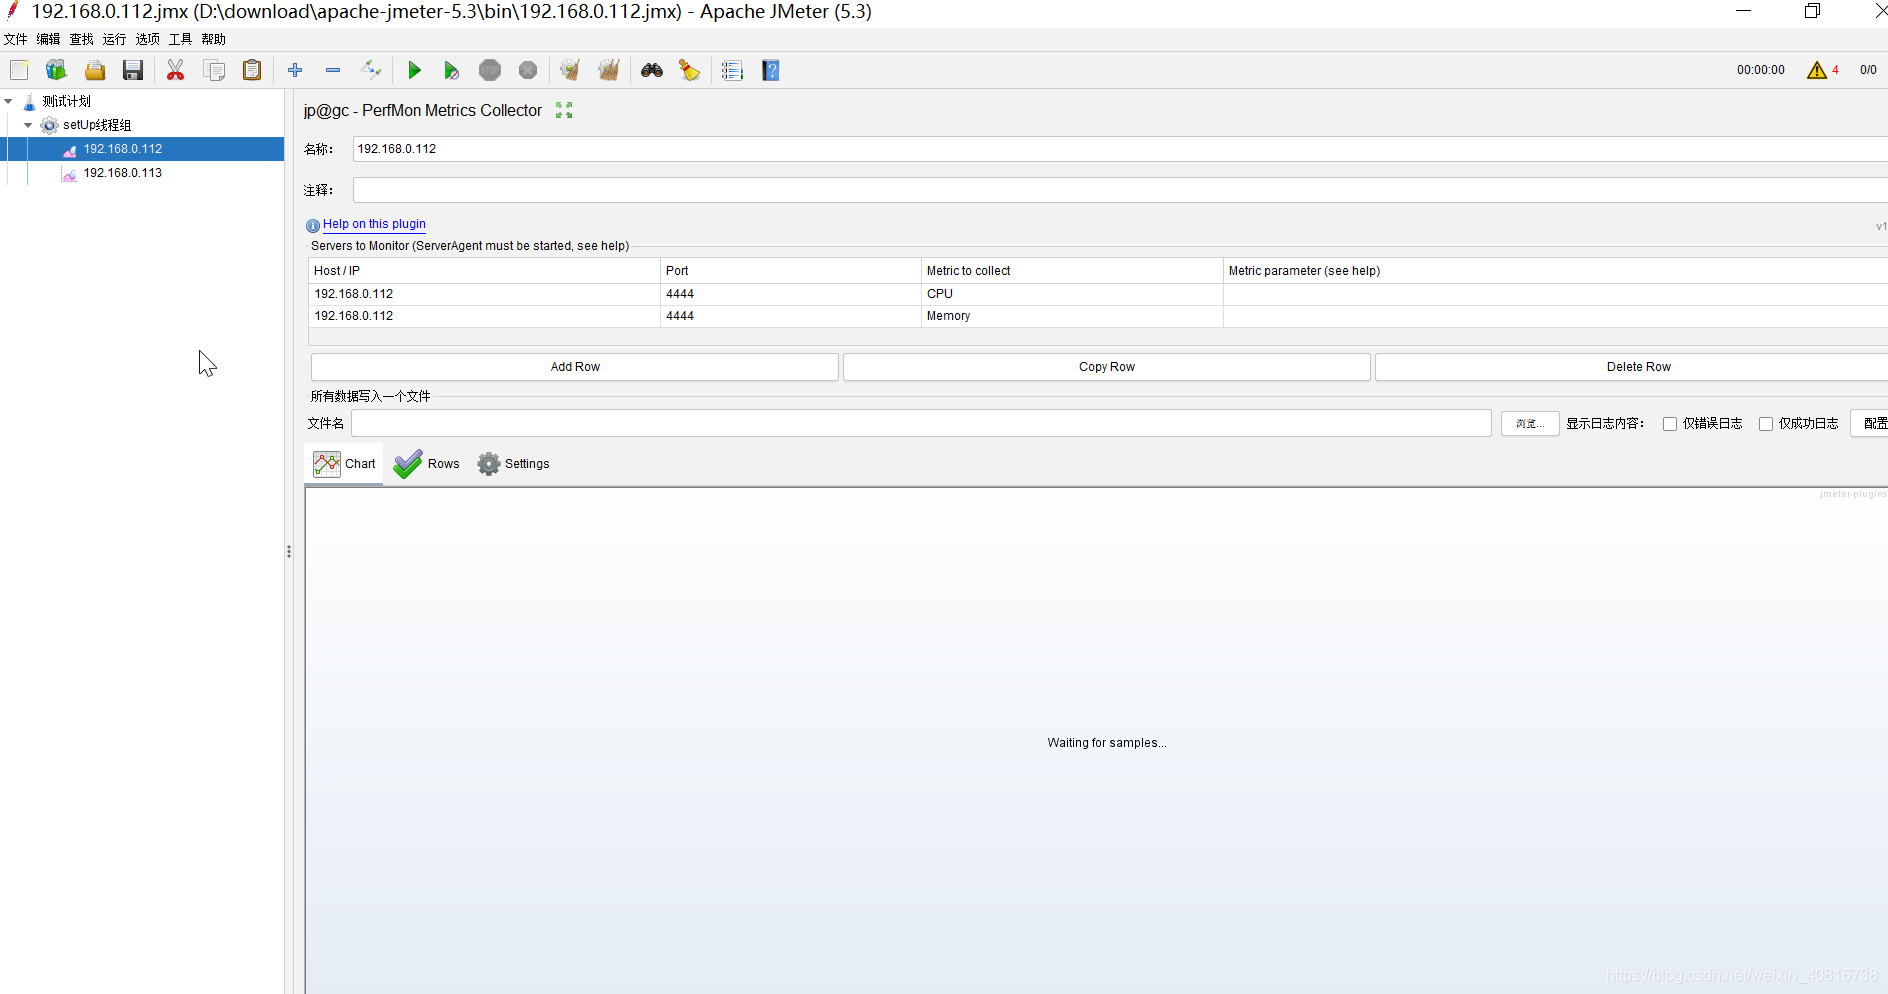1888x994 pixels.
Task: Click the Metric to collect column header
Action: click(1072, 271)
